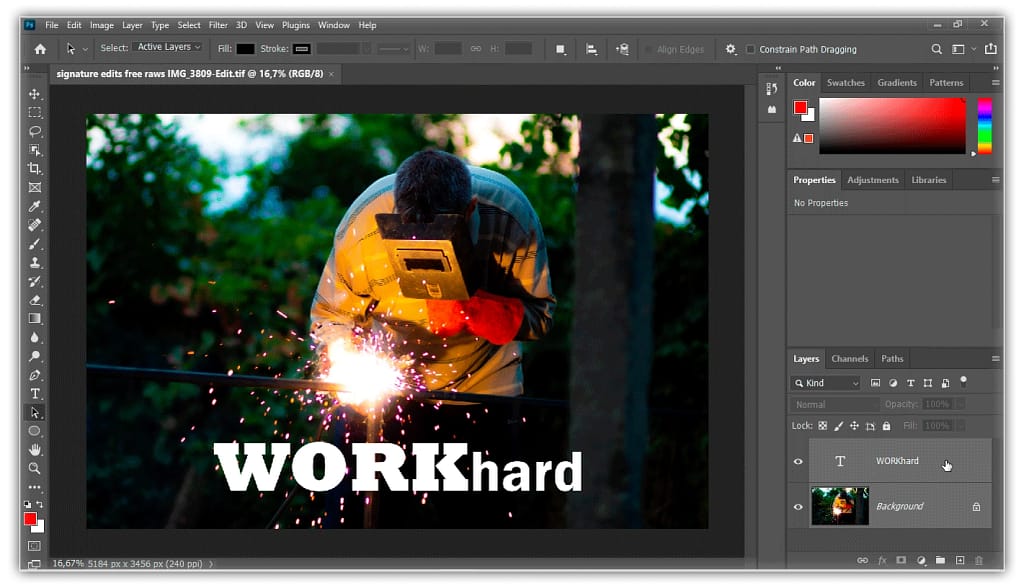Hide the Background layer
The width and height of the screenshot is (1024, 588).
coord(798,506)
